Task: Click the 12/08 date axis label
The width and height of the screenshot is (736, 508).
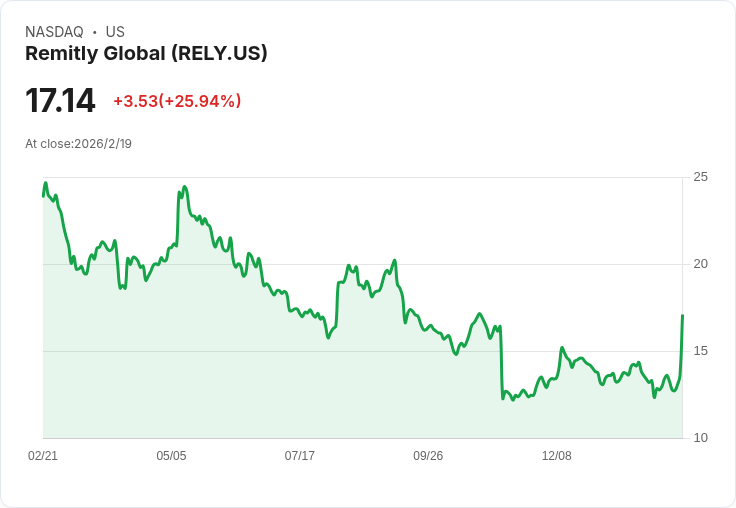Action: coord(557,456)
